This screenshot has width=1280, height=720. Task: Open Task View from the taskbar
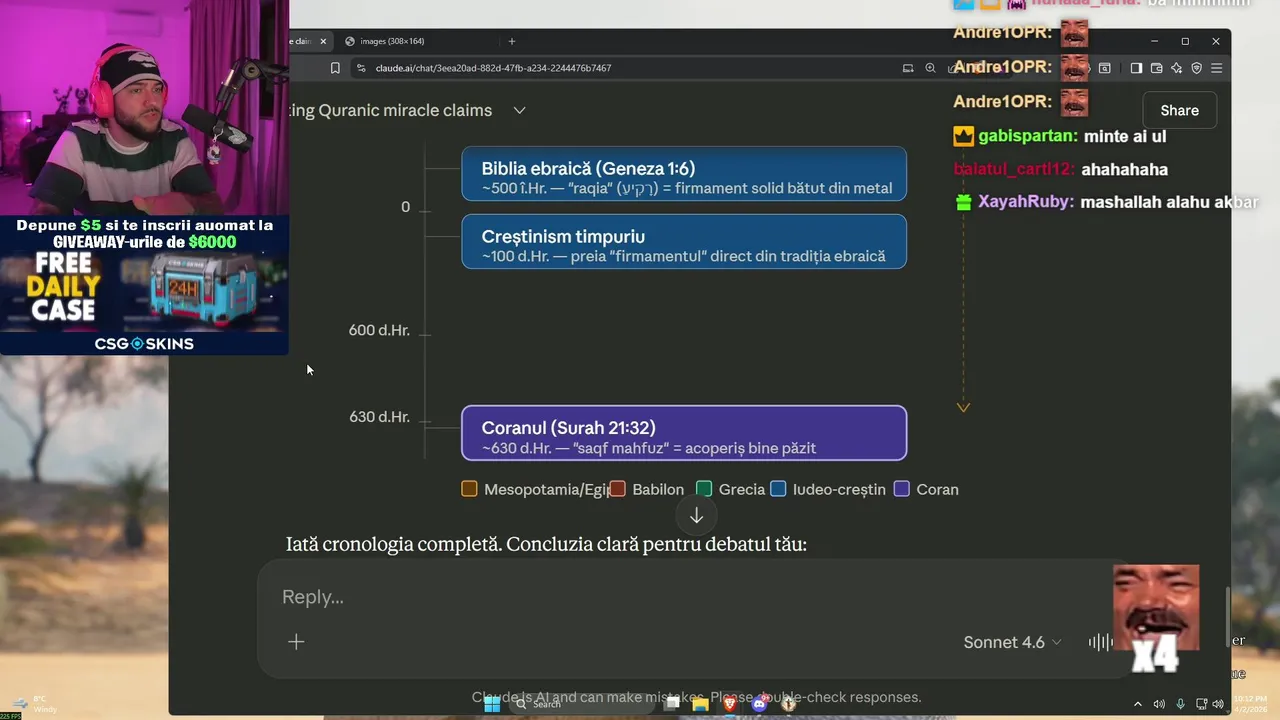672,704
